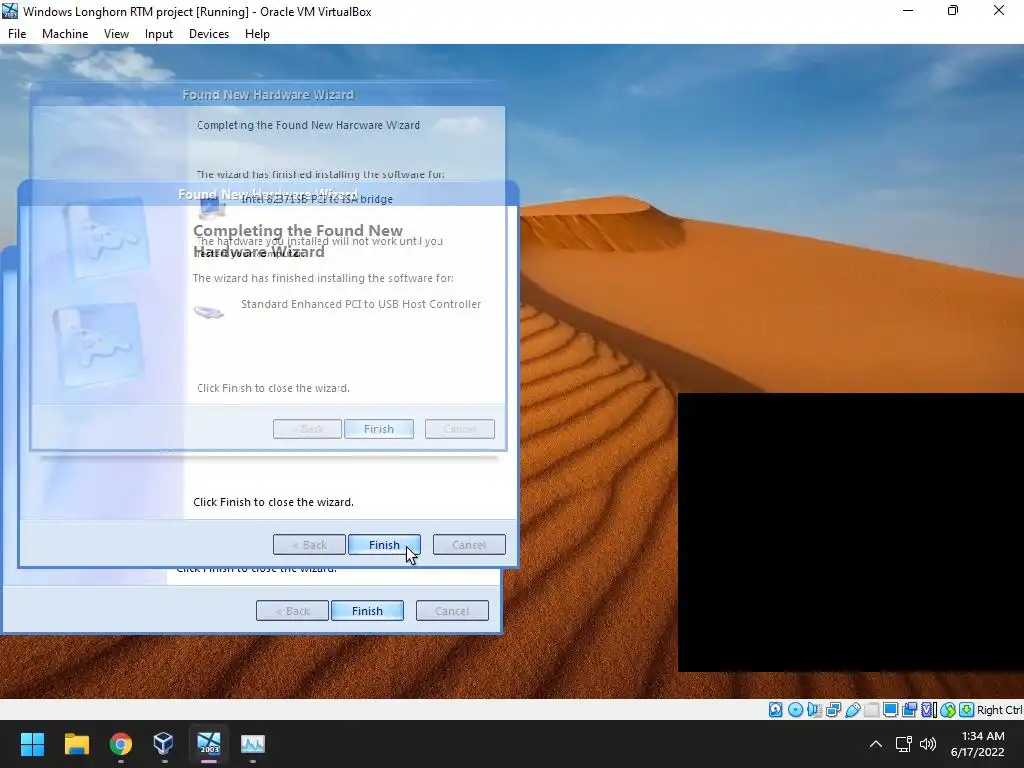This screenshot has height=768, width=1024.
Task: Click Back in the translucent ISA bridge wizard
Action: tap(308, 429)
